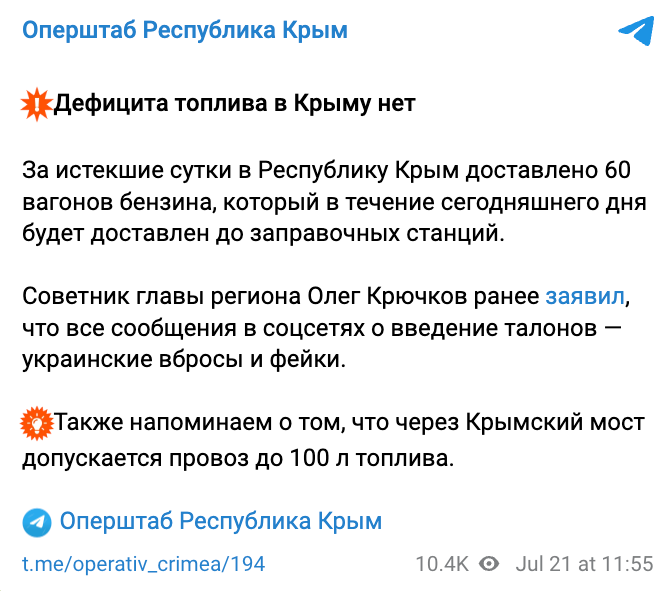The image size is (668, 591).
Task: Click the round blue Telegram channel icon
Action: (x=37, y=522)
